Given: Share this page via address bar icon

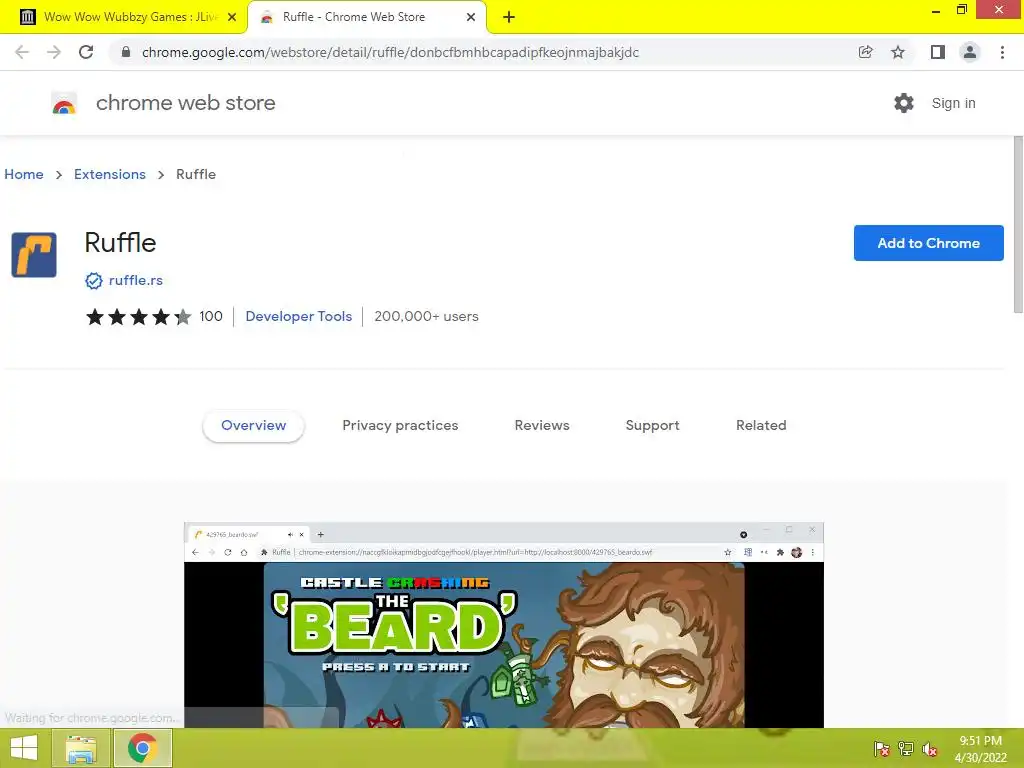Looking at the screenshot, I should click(866, 52).
